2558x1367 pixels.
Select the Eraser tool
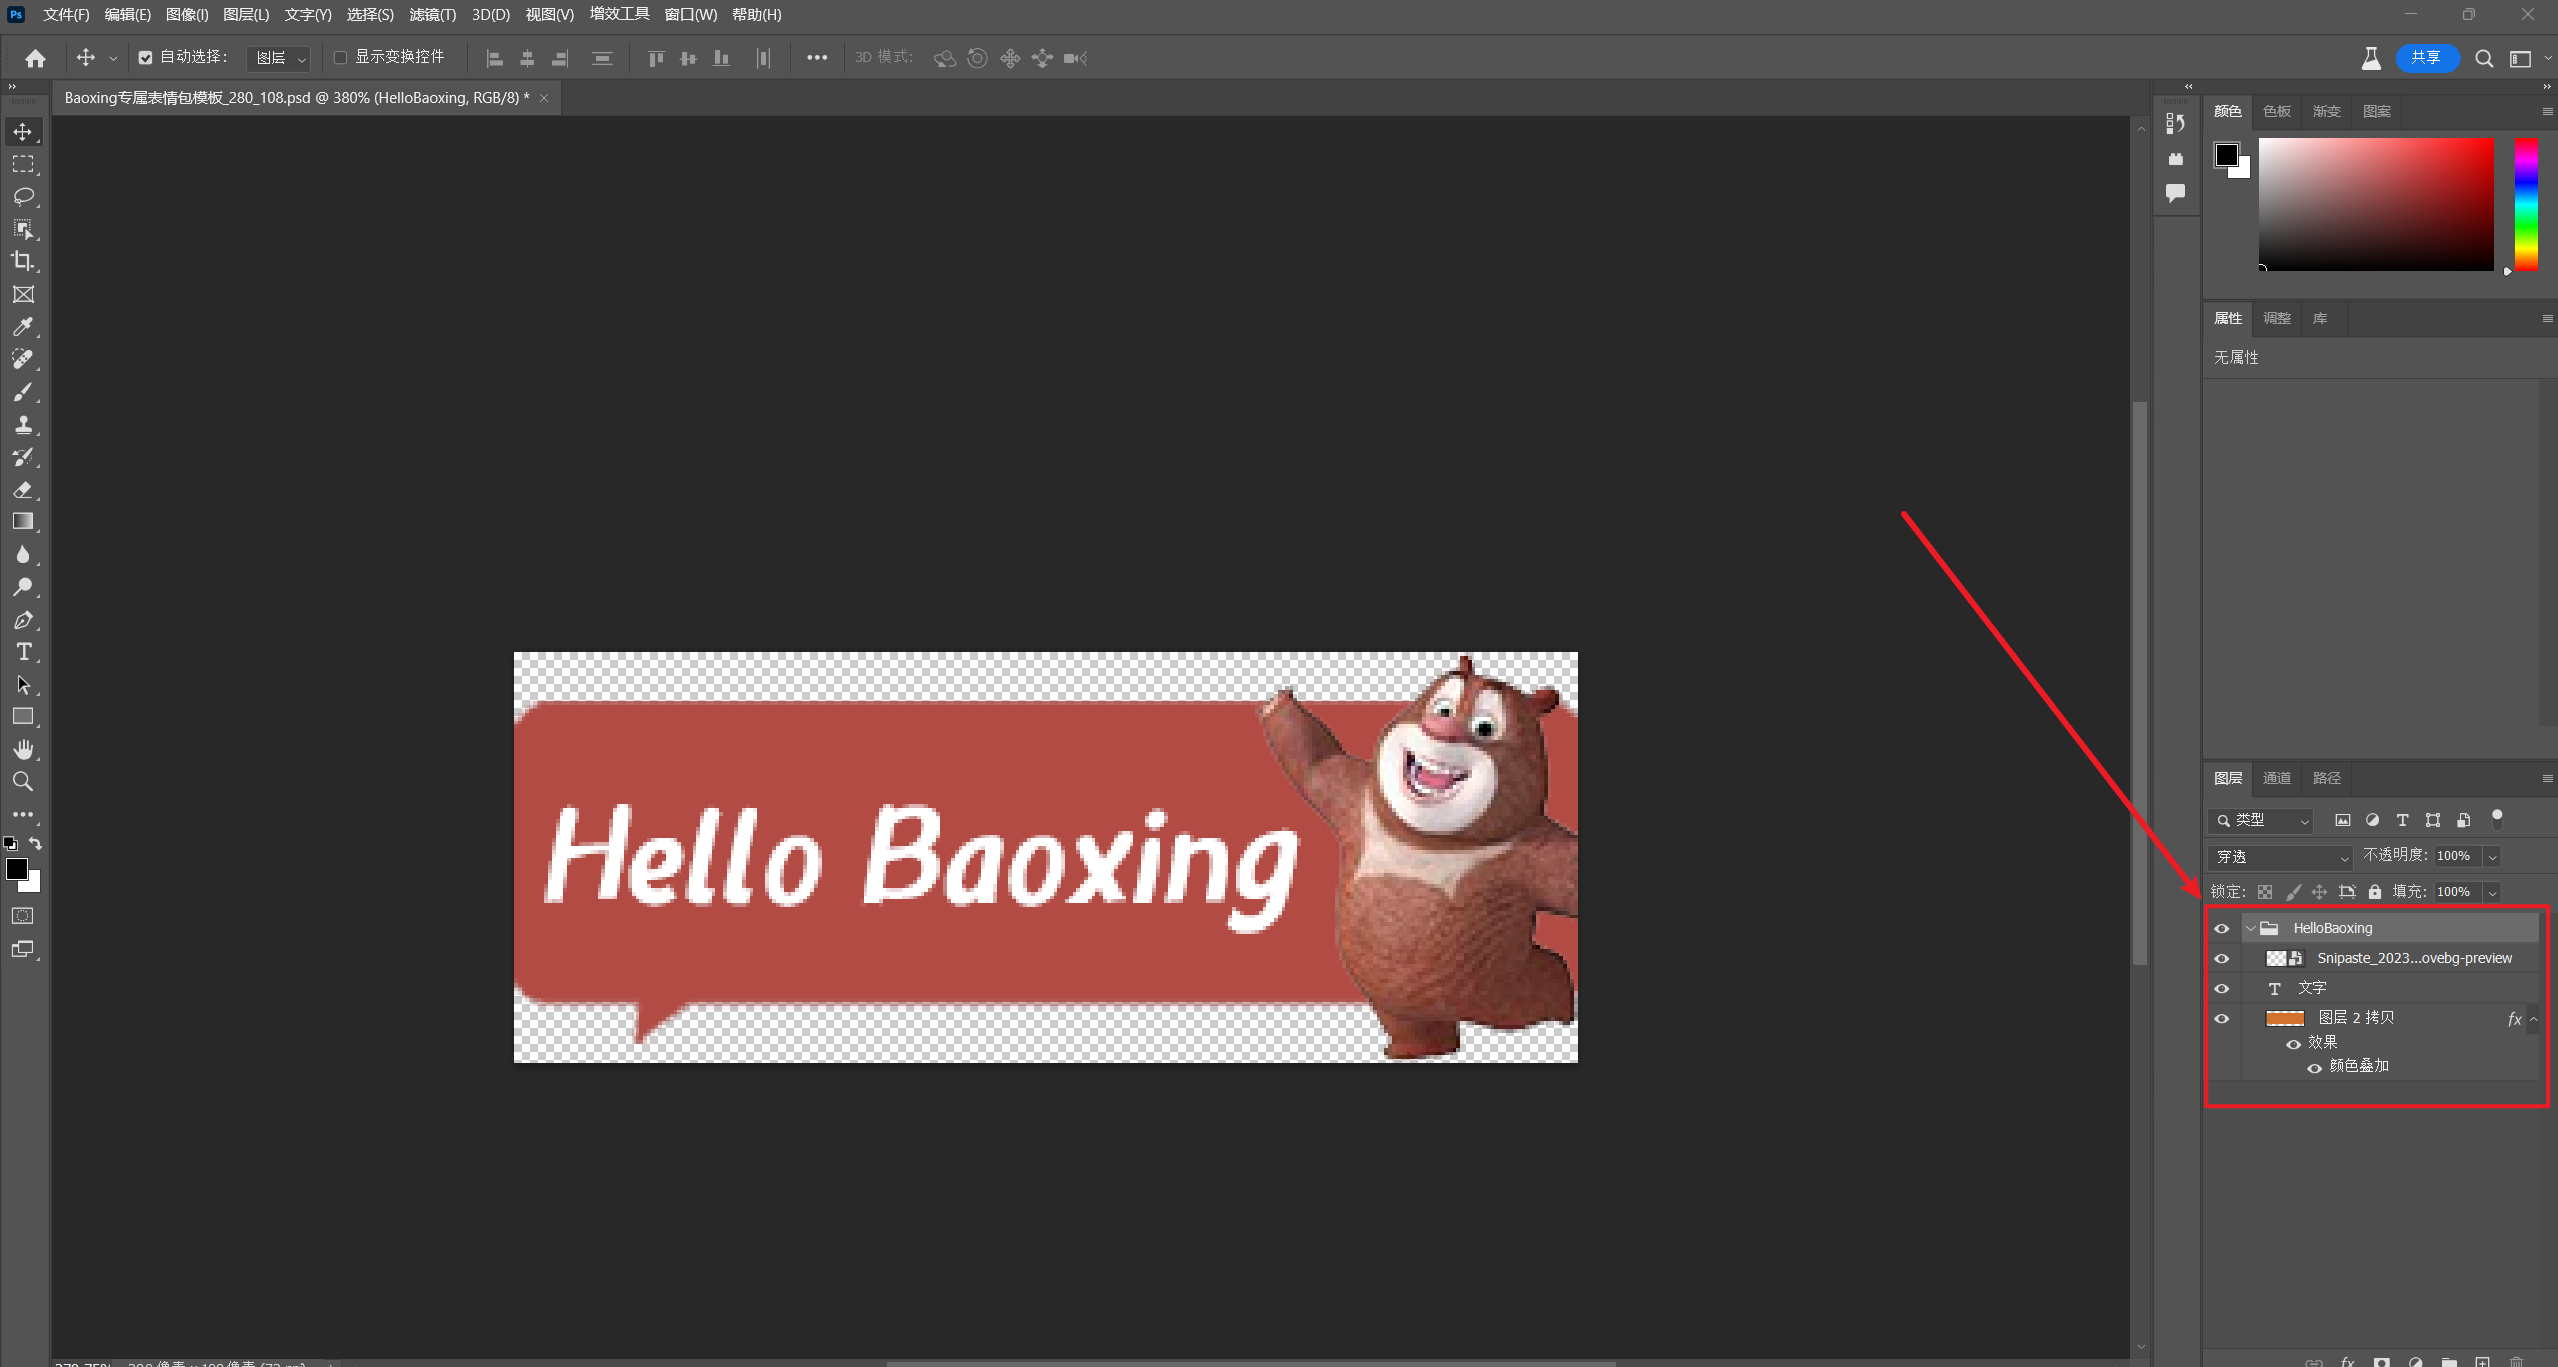coord(23,489)
